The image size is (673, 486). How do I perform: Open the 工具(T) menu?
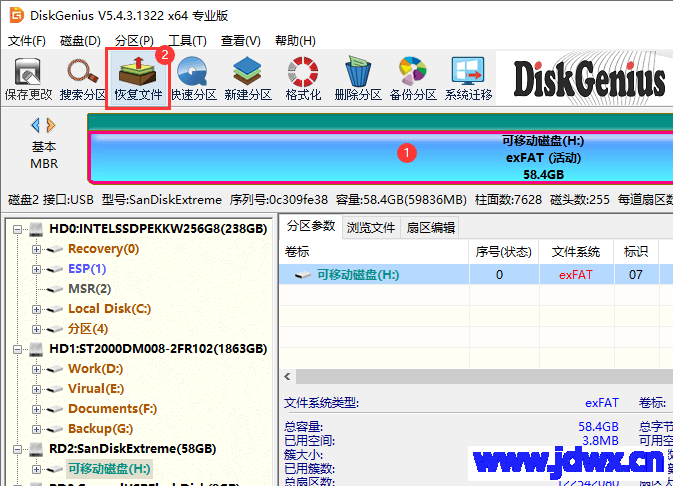[188, 41]
